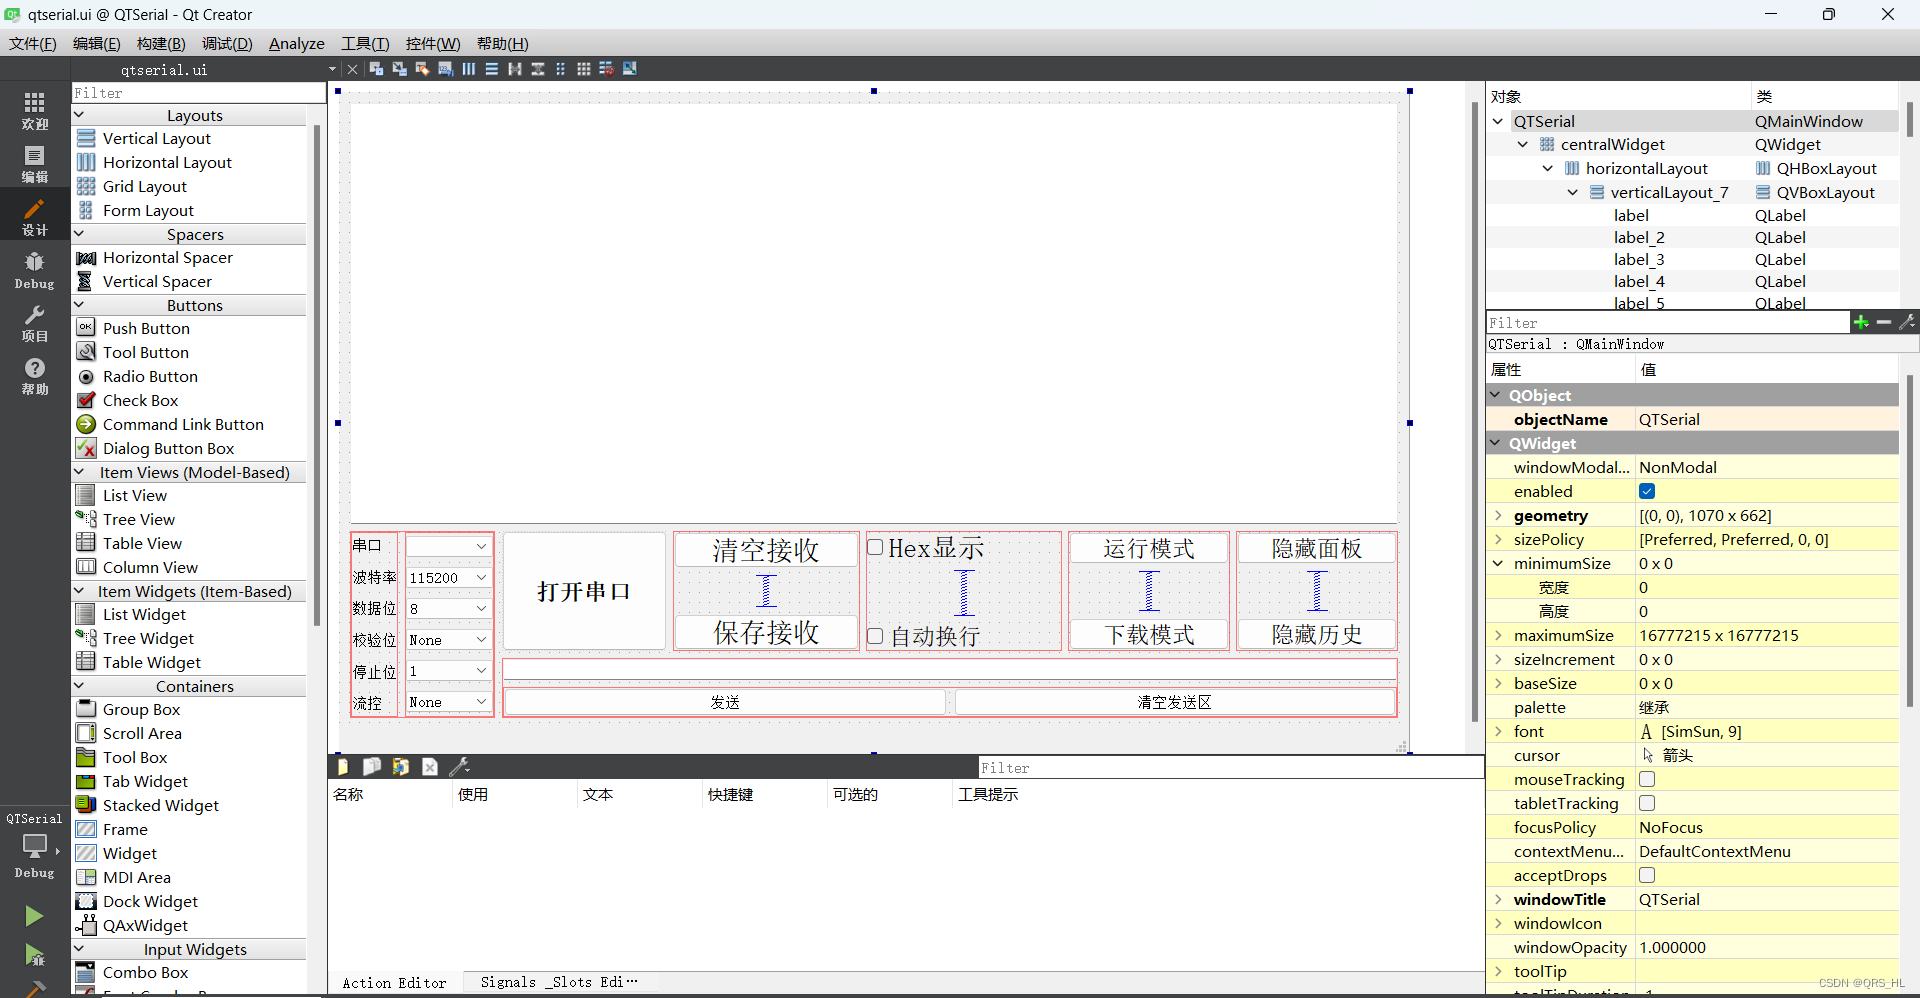Open Projects mode wrench icon
1920x998 pixels.
(x=35, y=324)
